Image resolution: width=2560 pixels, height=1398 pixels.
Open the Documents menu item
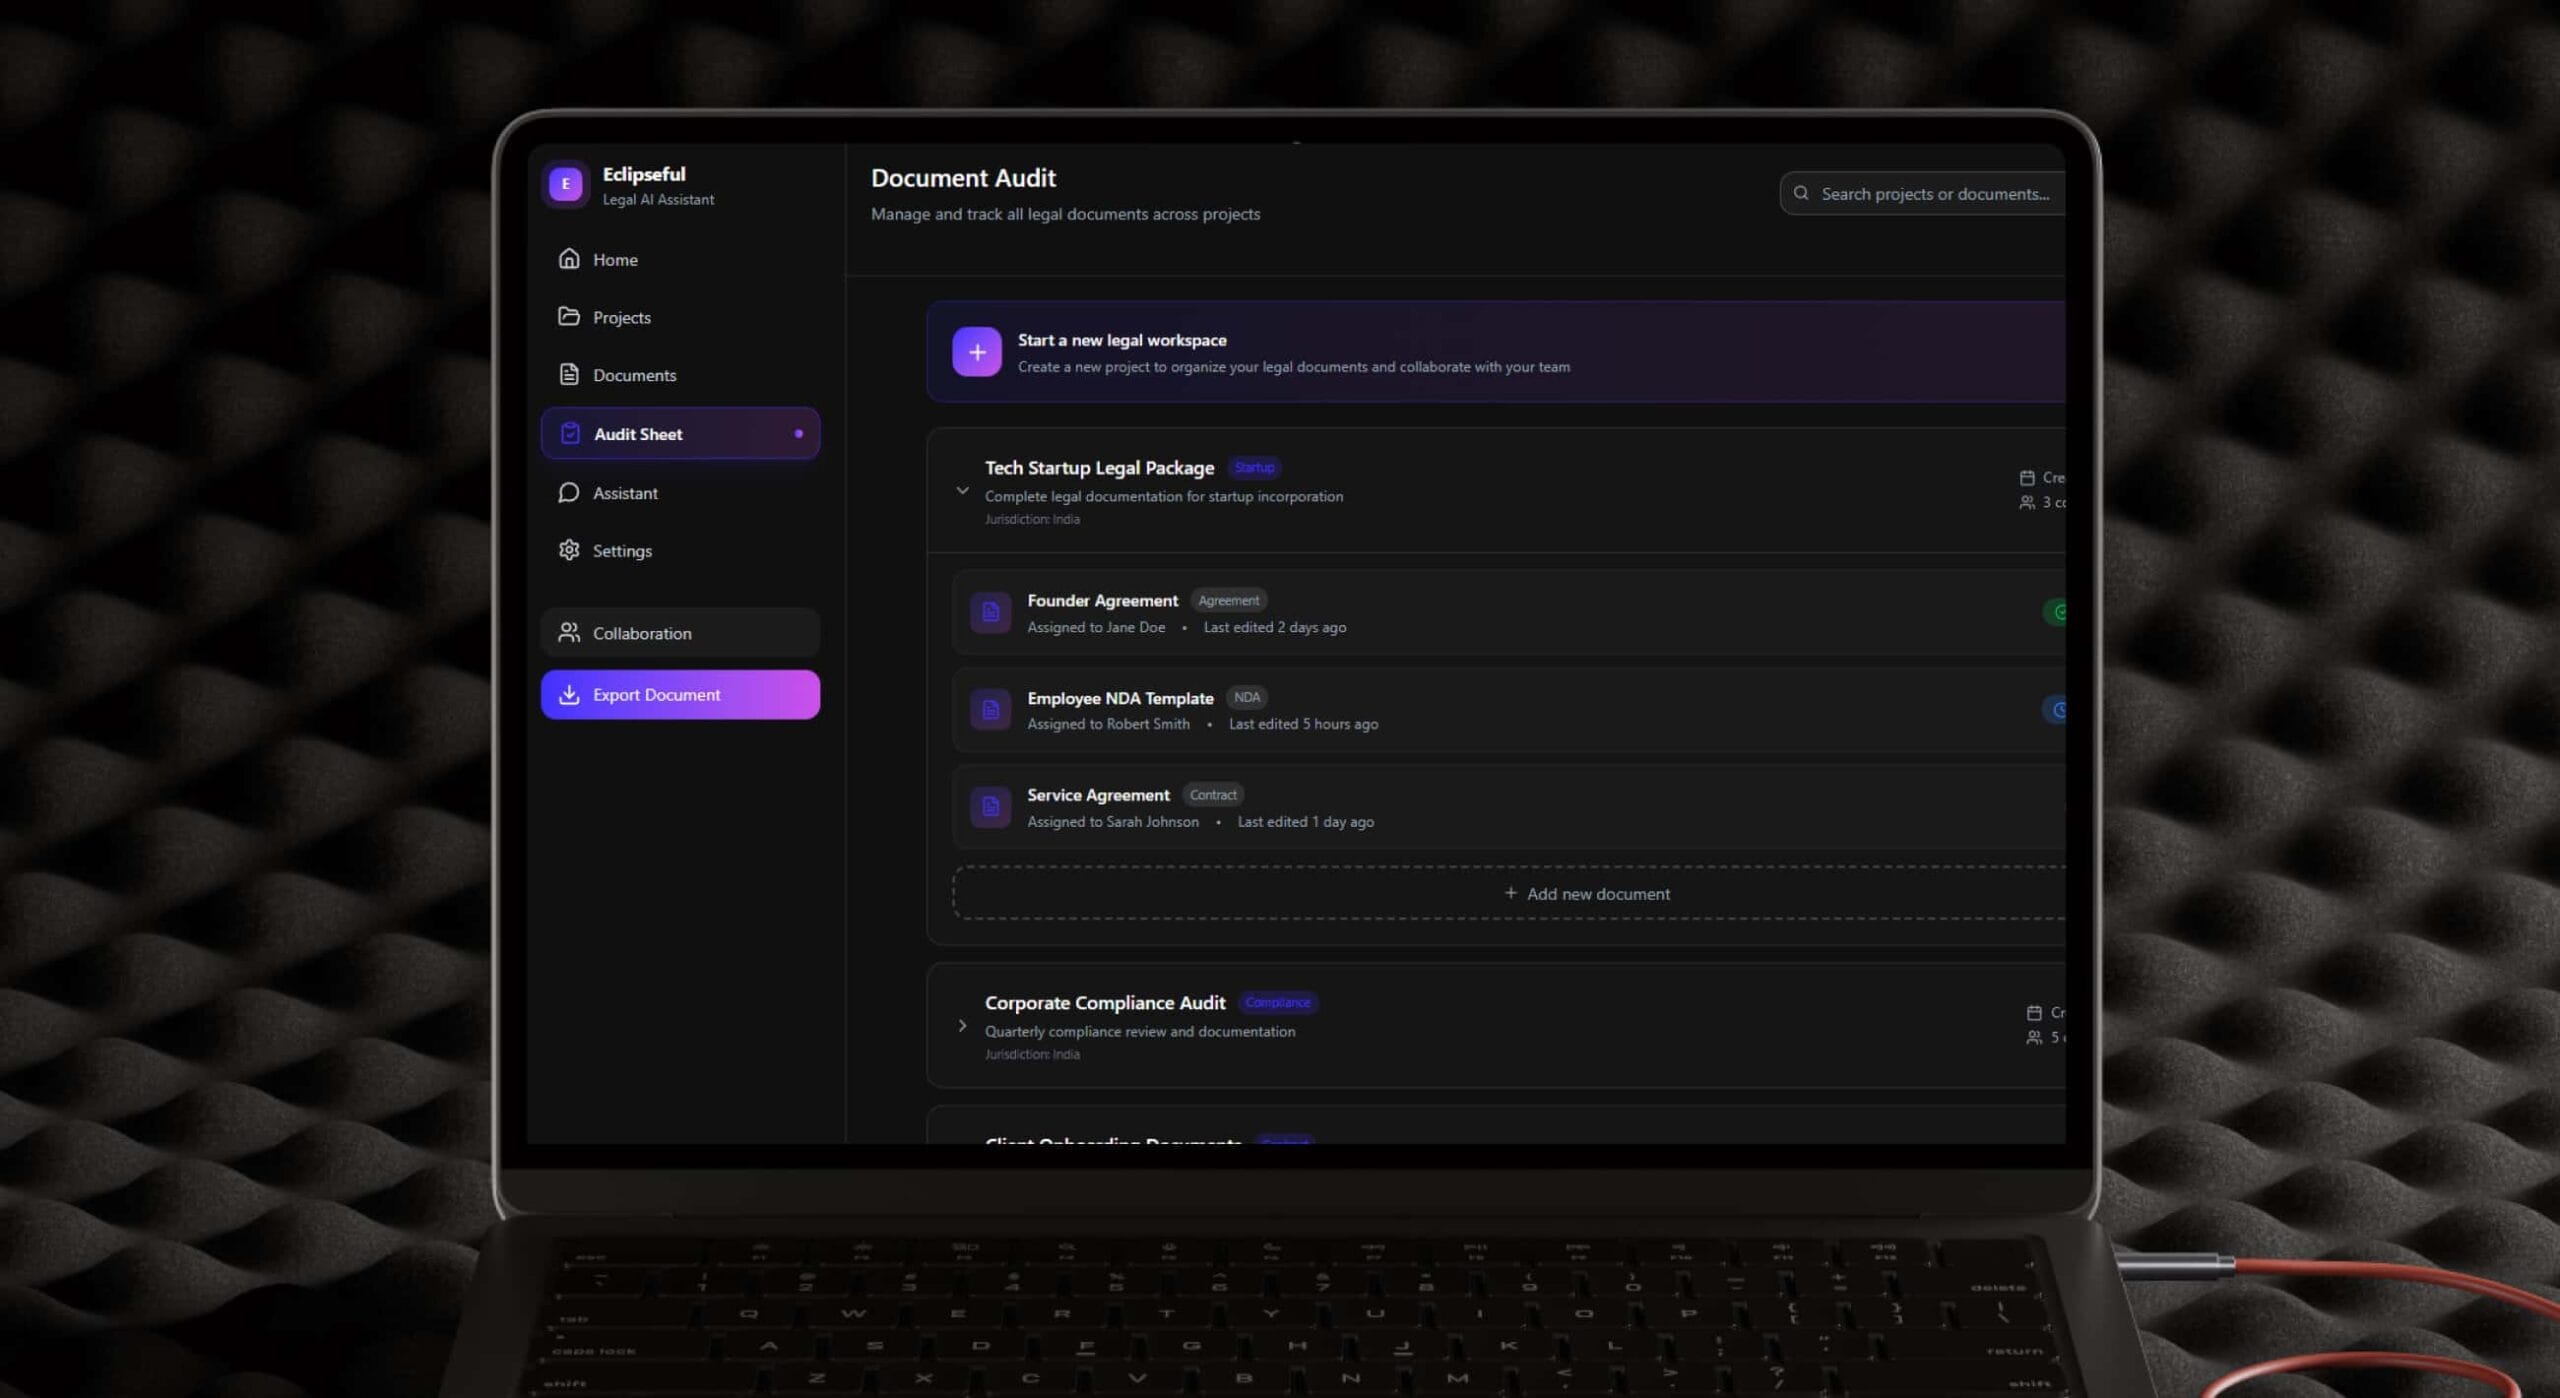(634, 375)
